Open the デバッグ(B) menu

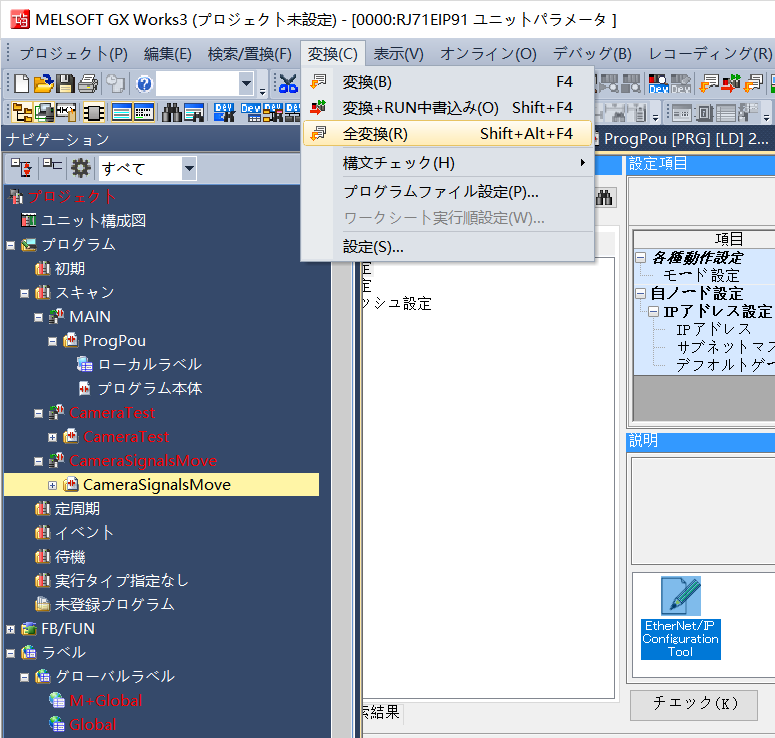592,53
